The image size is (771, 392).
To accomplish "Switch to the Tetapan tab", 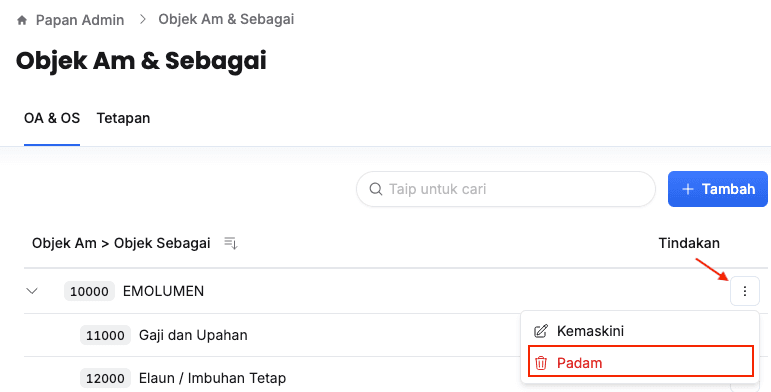I will click(x=123, y=119).
